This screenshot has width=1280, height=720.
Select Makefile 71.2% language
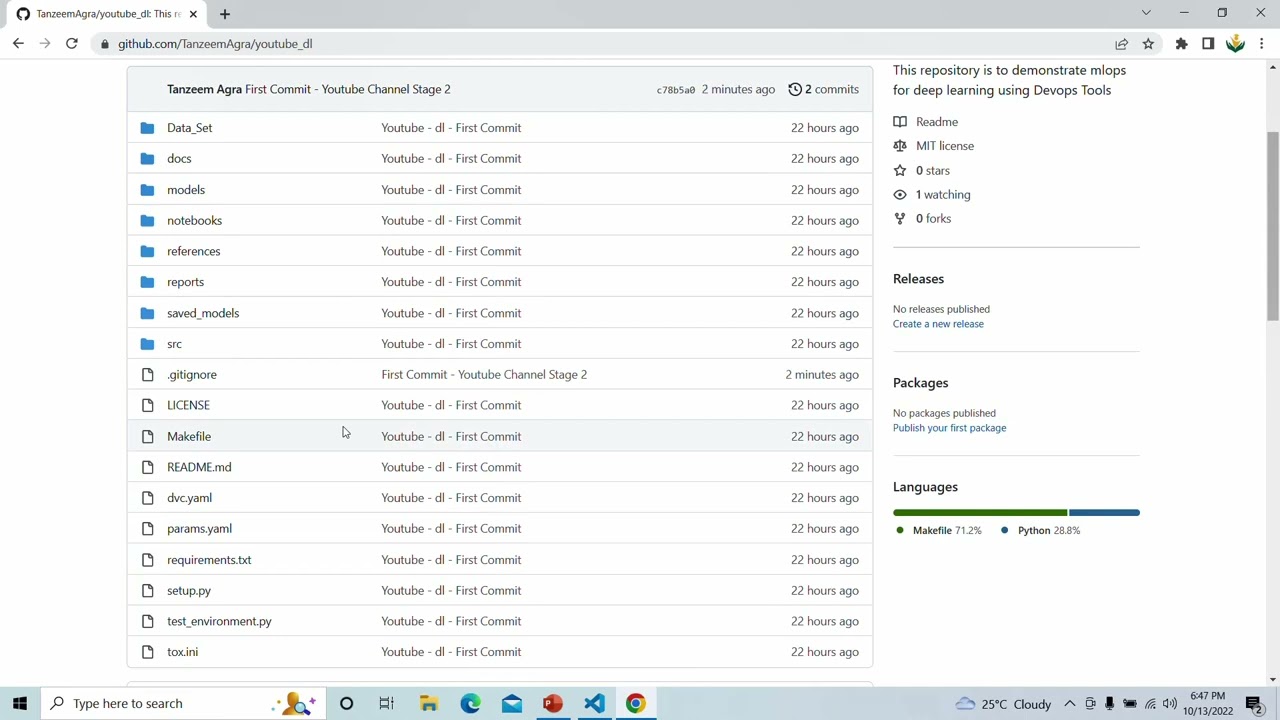pyautogui.click(x=939, y=531)
